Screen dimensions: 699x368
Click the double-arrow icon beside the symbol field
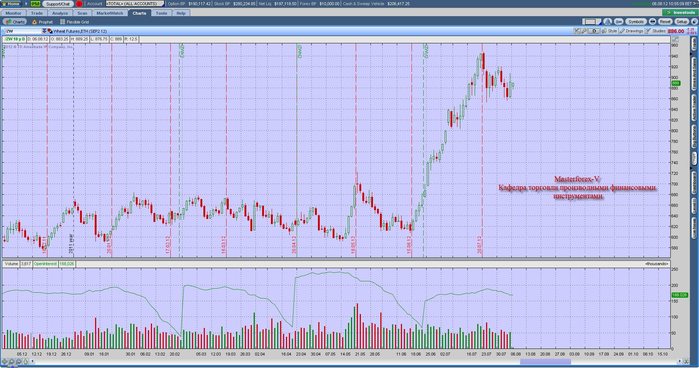[45, 31]
